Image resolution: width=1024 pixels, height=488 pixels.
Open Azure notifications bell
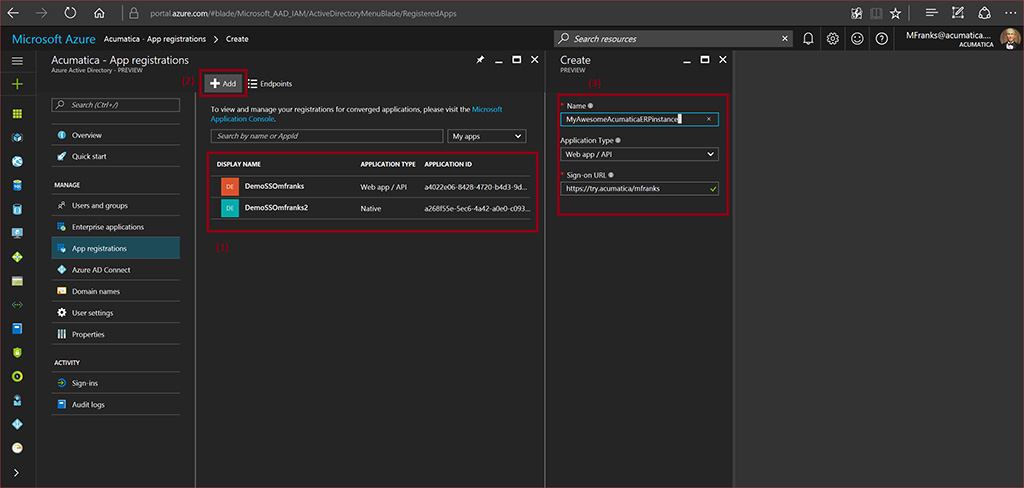808,39
